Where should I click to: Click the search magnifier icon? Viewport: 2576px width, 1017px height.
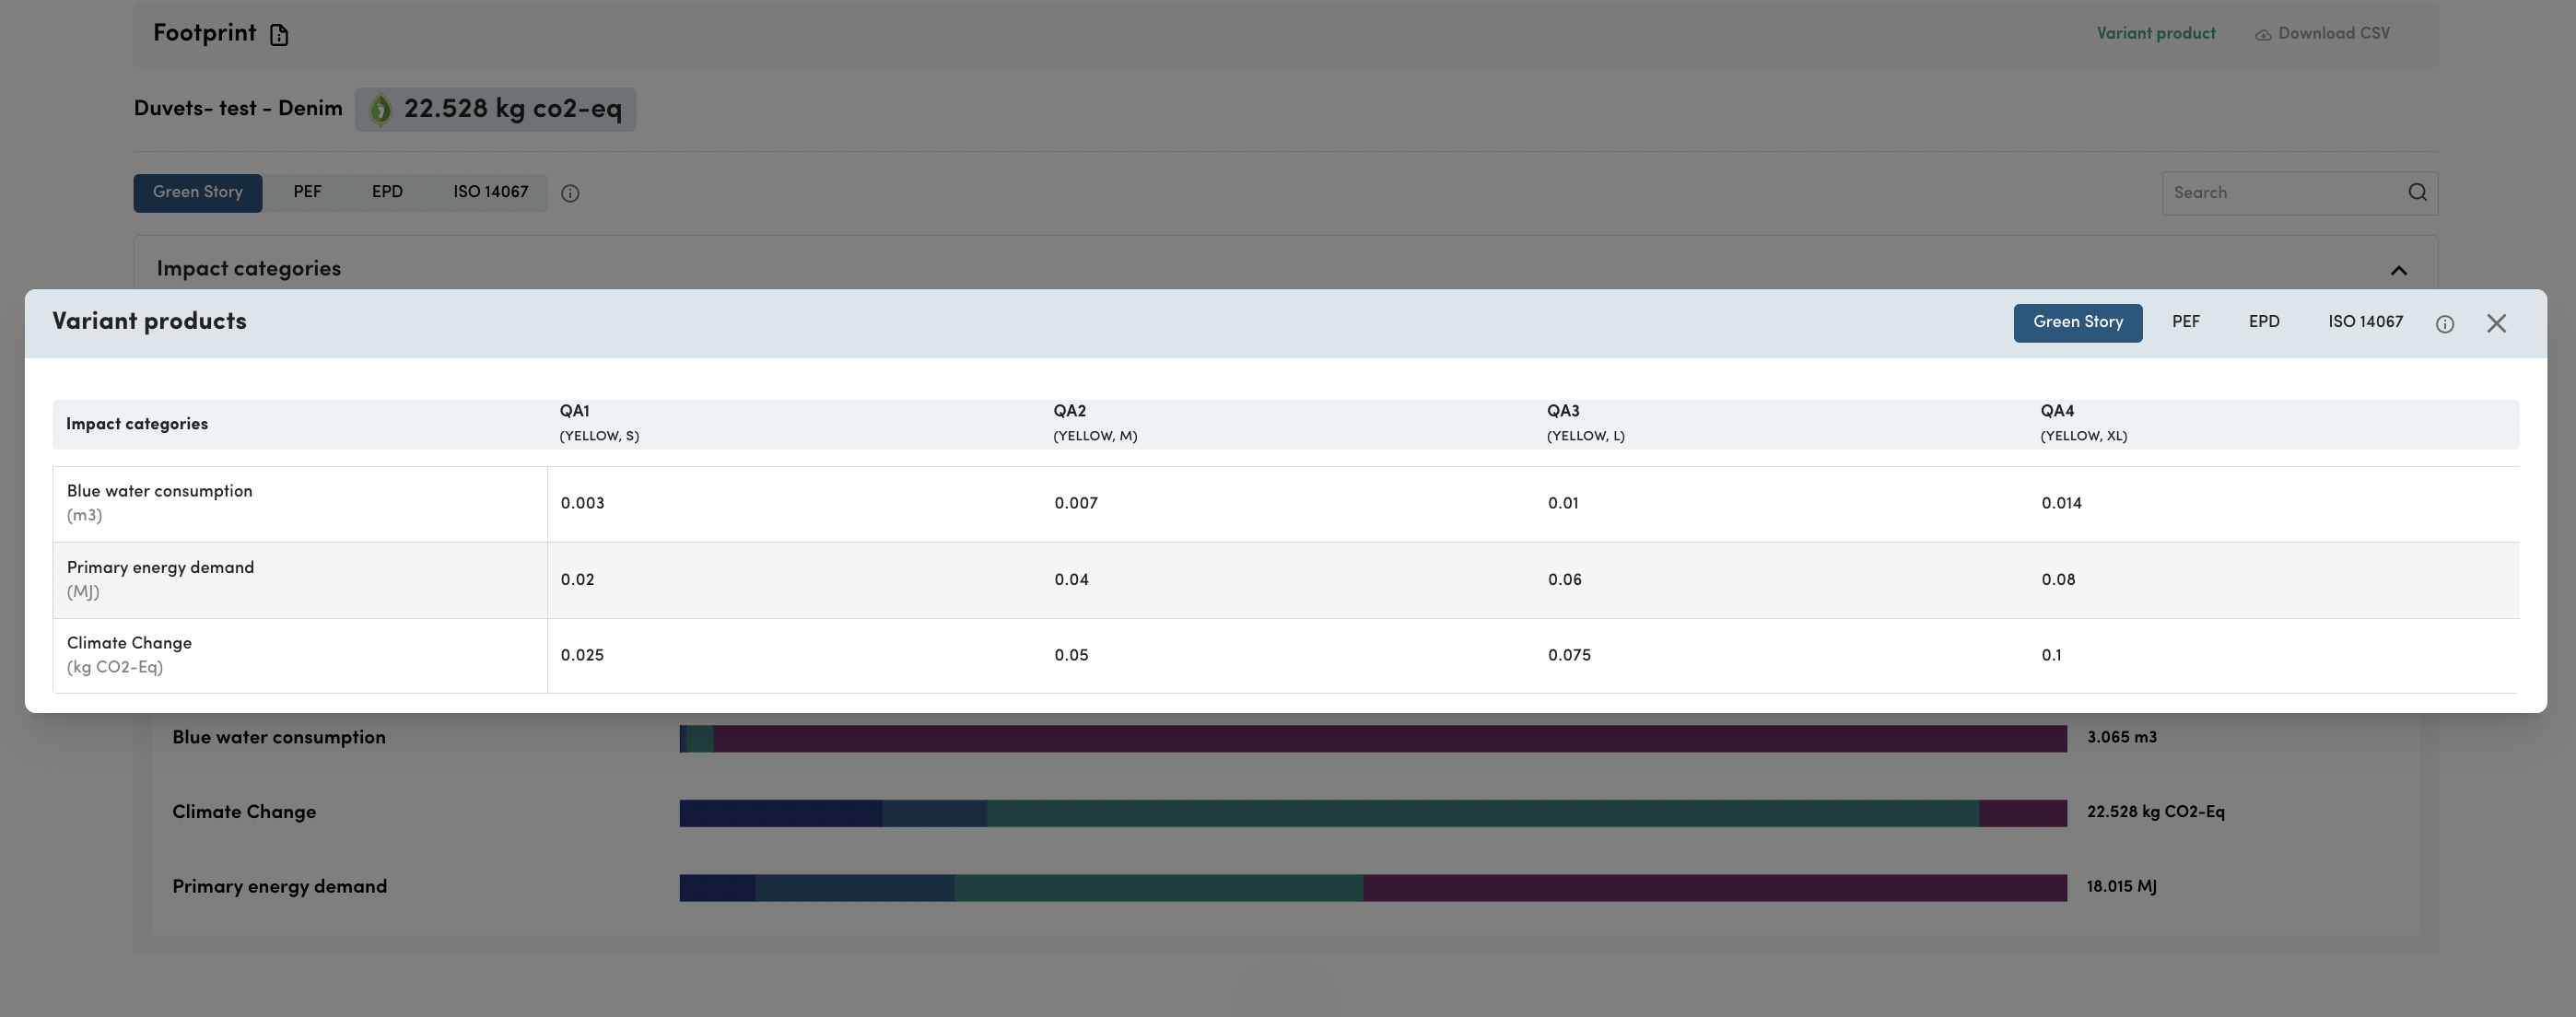2417,193
